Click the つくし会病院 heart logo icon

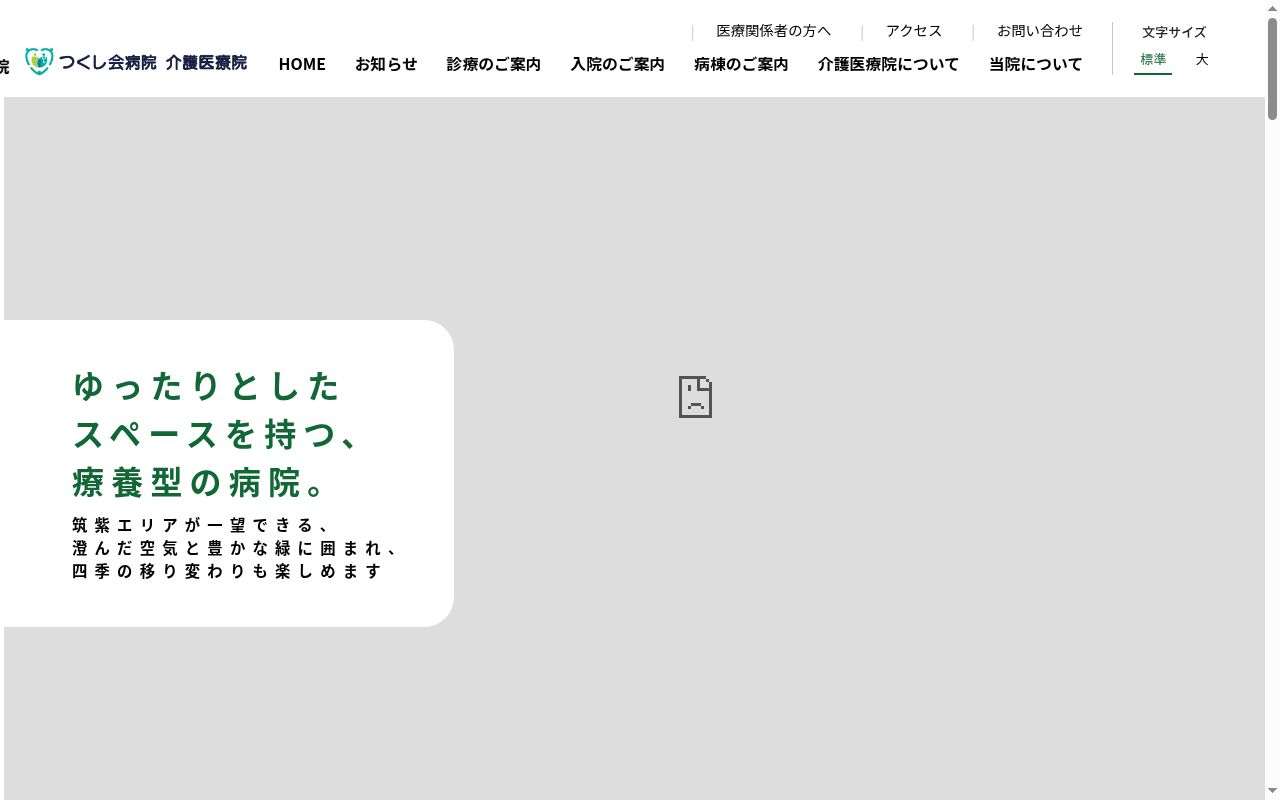[x=38, y=62]
